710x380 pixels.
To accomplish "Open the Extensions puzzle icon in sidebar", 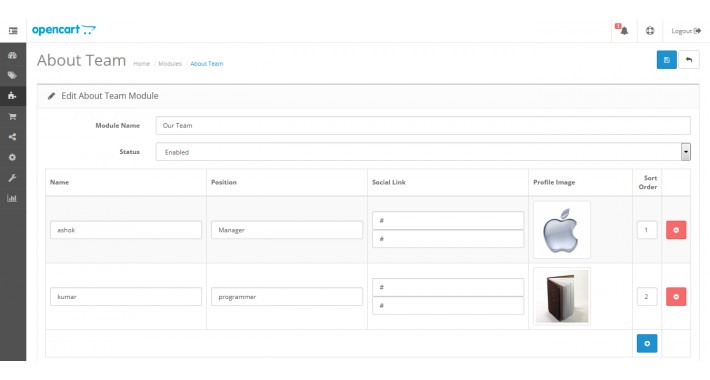I will (12, 96).
